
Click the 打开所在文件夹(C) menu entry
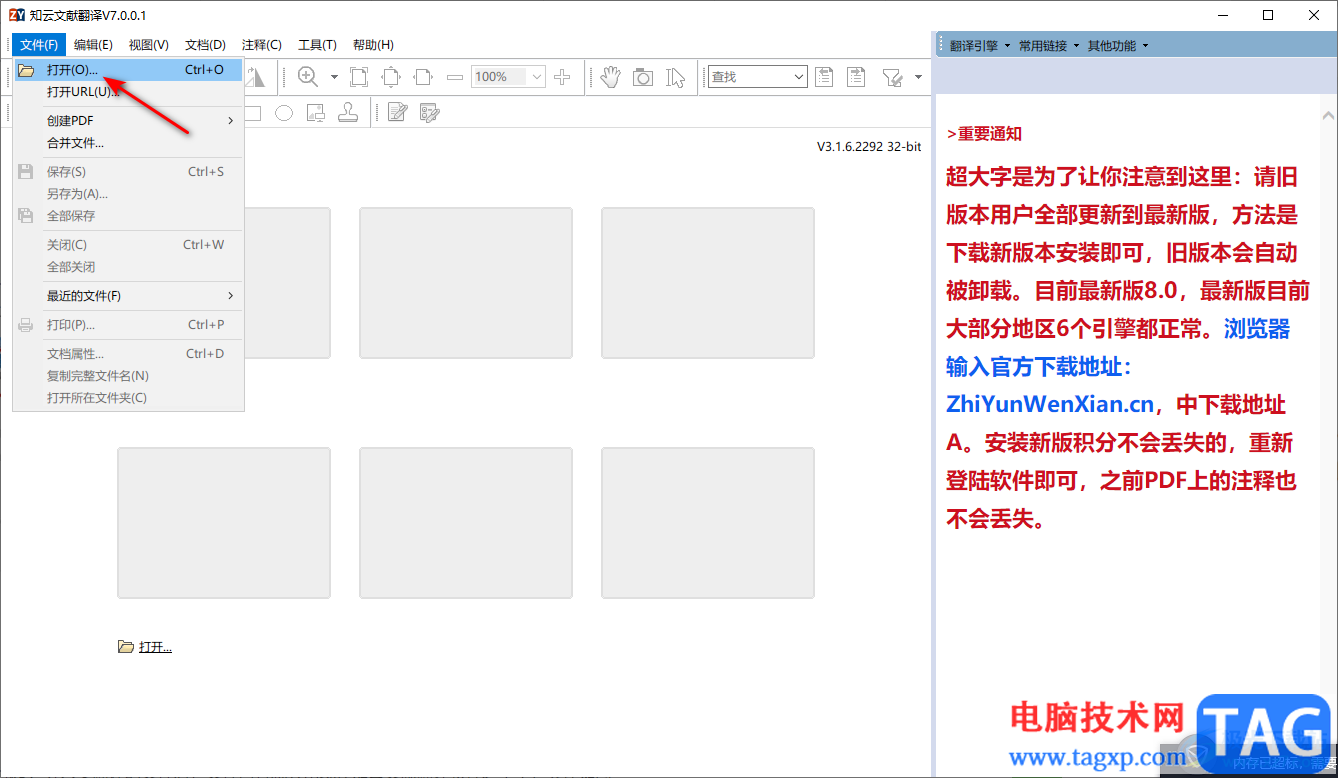coord(128,398)
